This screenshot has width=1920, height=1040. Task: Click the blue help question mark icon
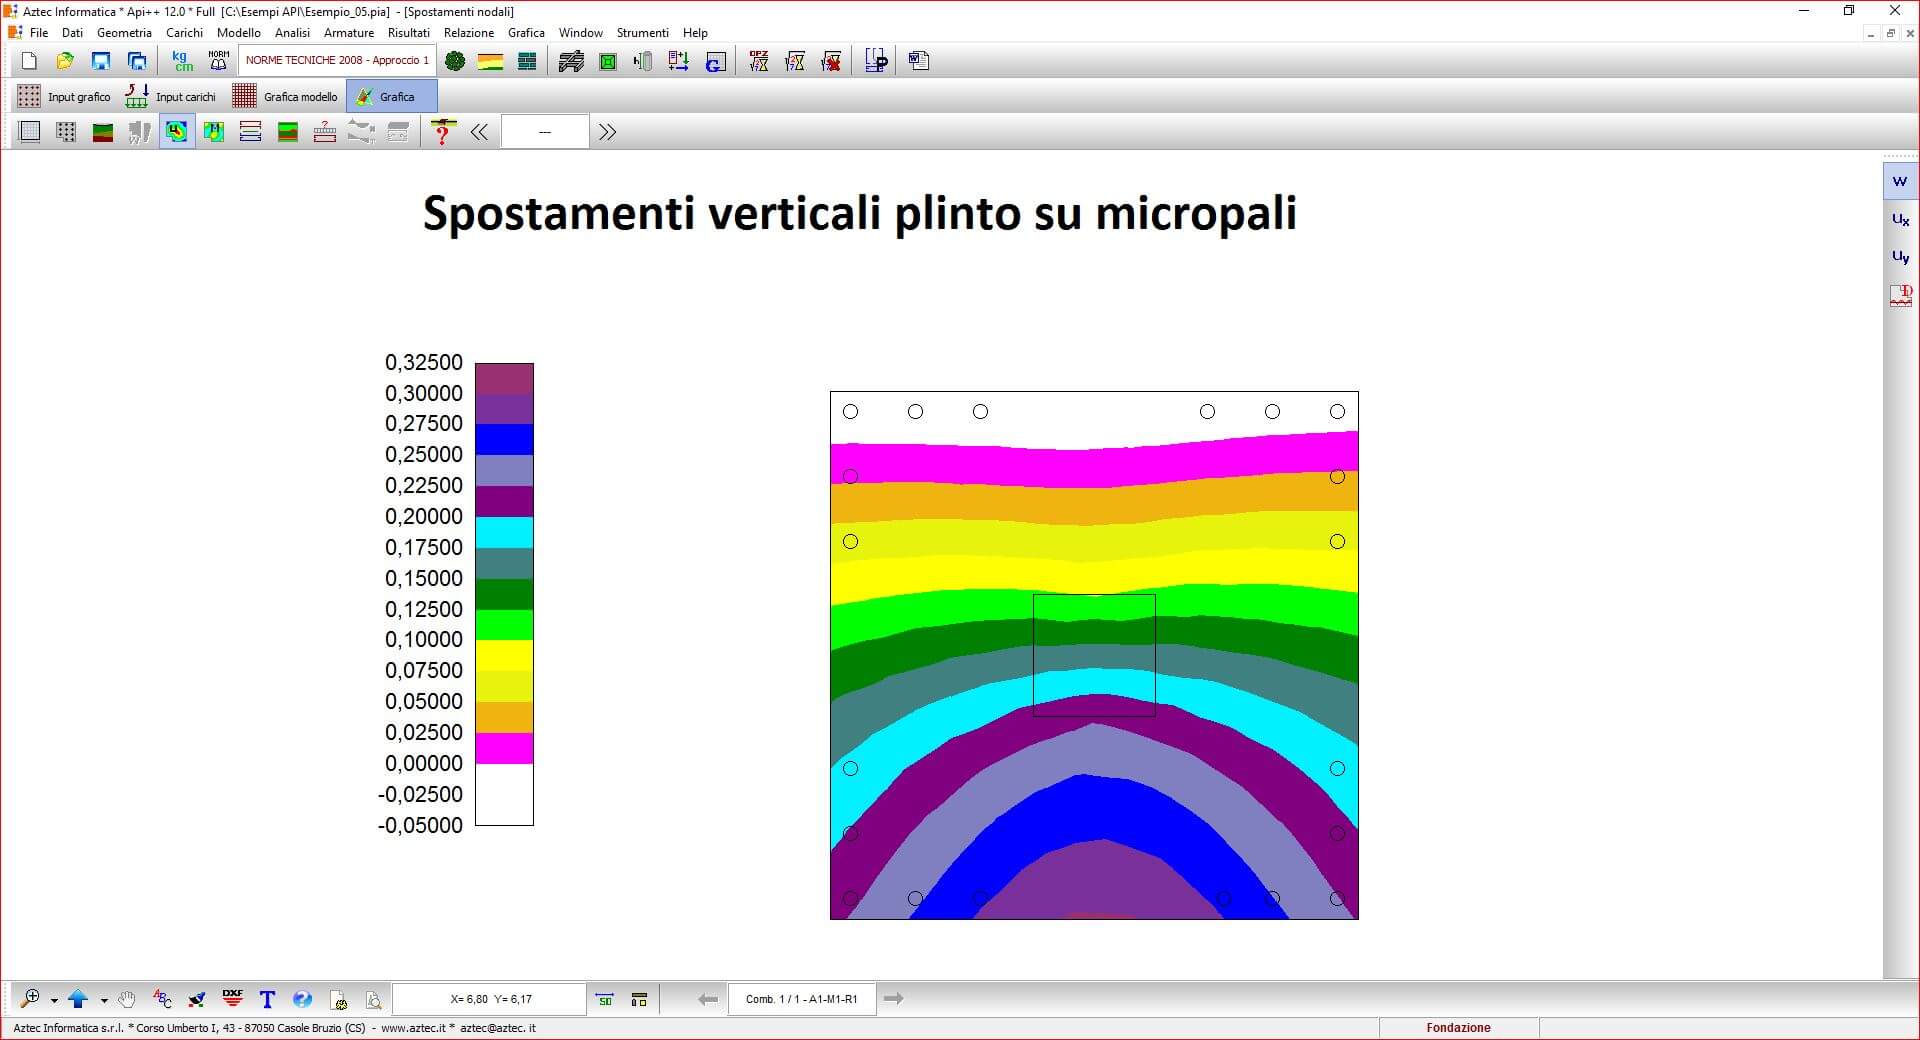point(302,998)
